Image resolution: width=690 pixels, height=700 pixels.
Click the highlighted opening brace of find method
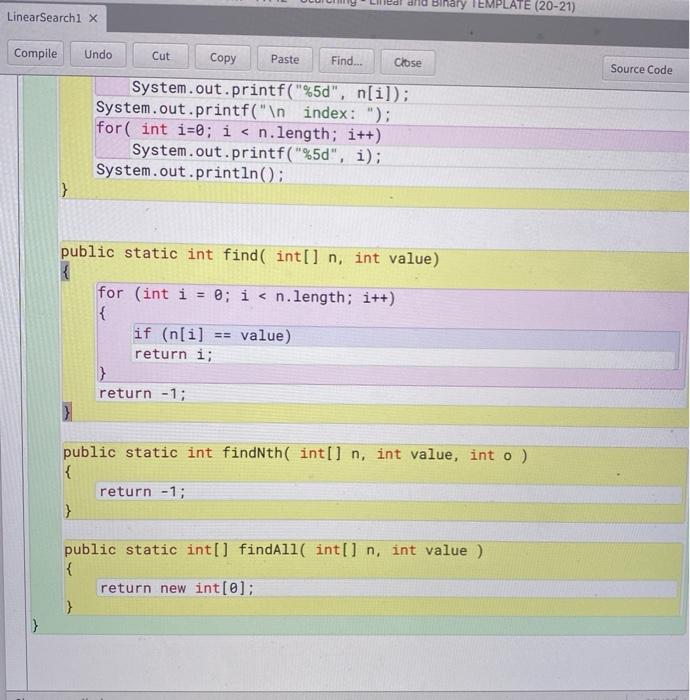(65, 271)
